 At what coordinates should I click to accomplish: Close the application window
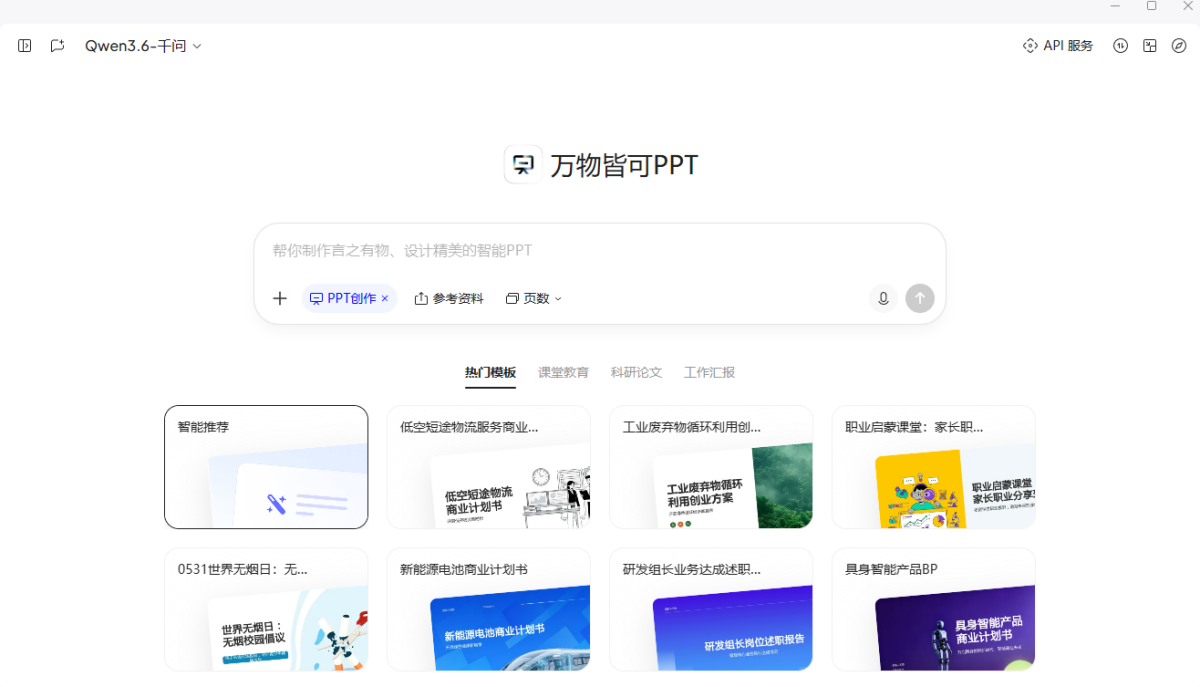tap(1186, 6)
